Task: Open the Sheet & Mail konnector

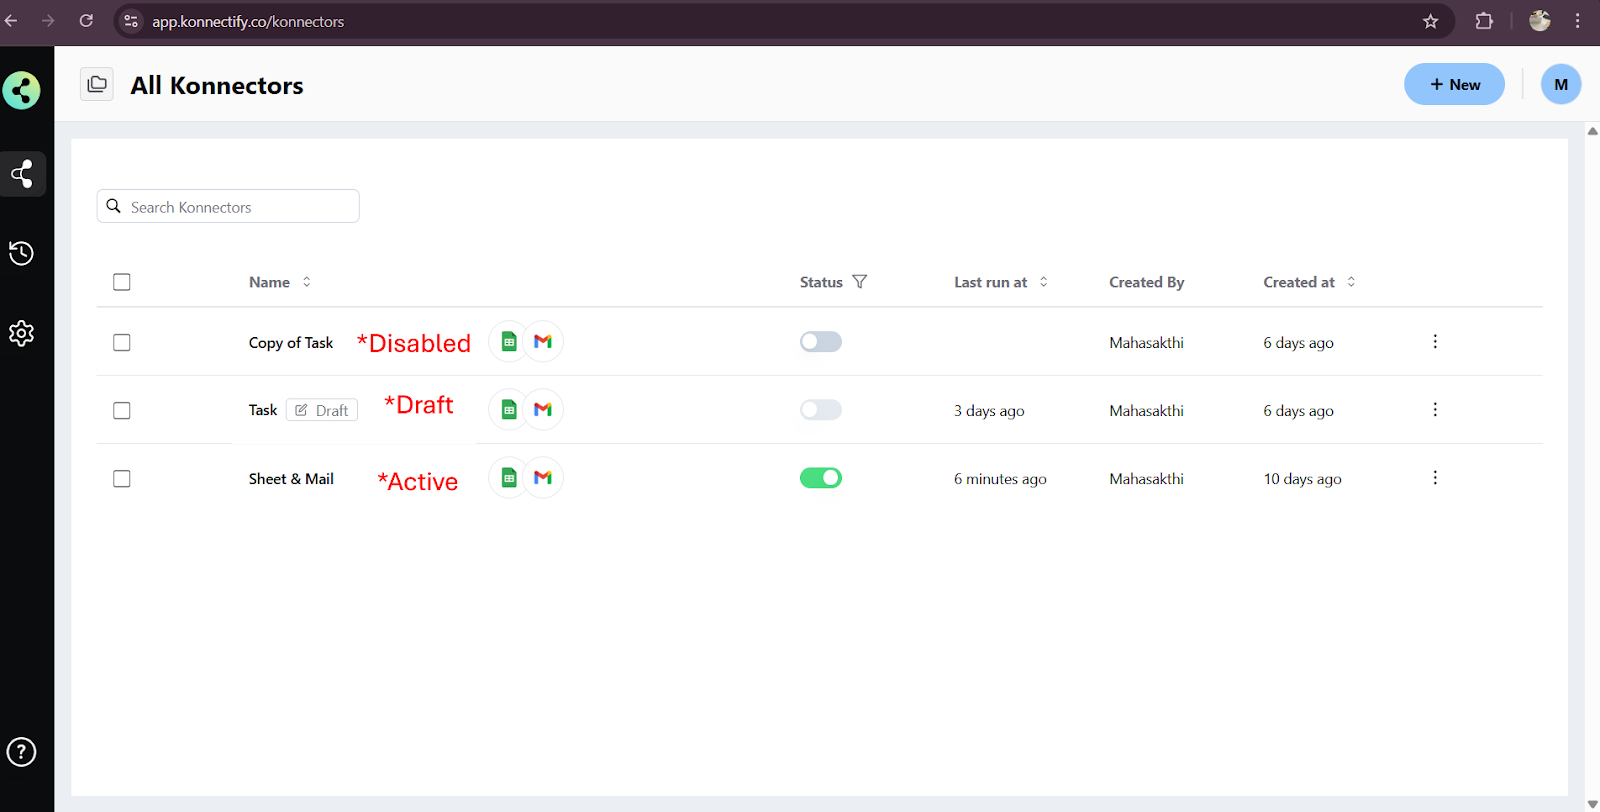Action: (291, 479)
